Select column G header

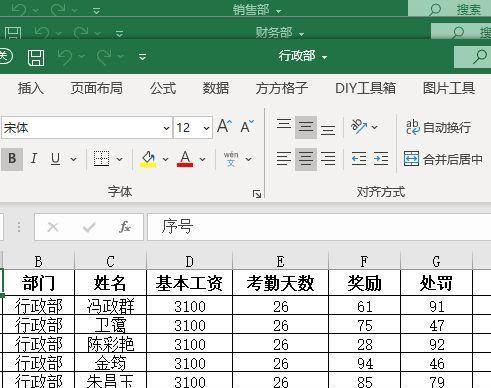pyautogui.click(x=436, y=262)
